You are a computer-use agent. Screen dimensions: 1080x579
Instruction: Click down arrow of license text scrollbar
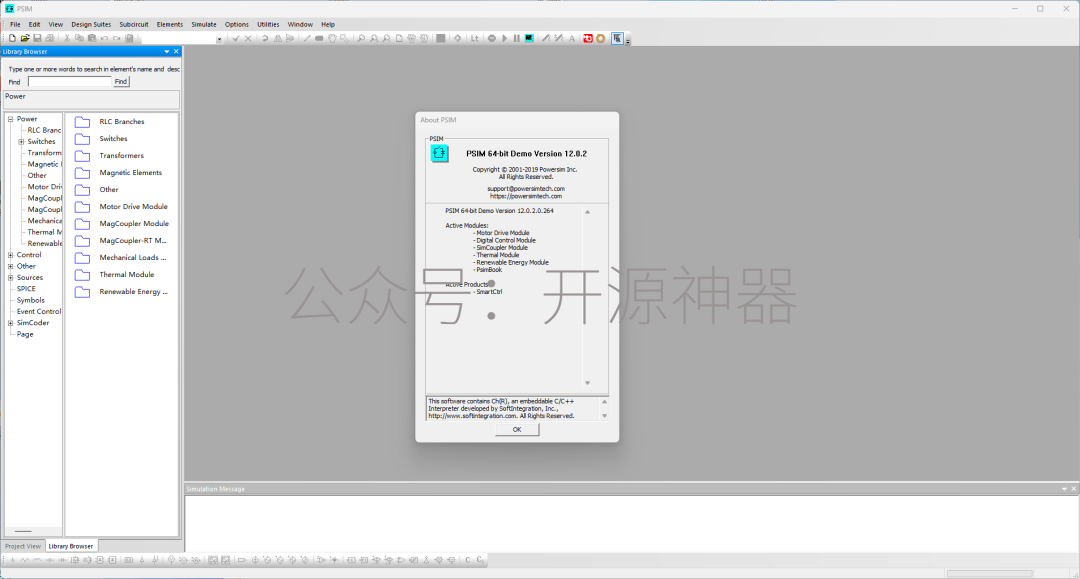point(605,416)
